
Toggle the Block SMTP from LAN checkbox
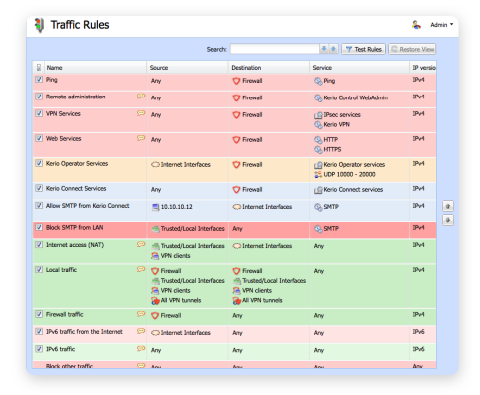39,227
